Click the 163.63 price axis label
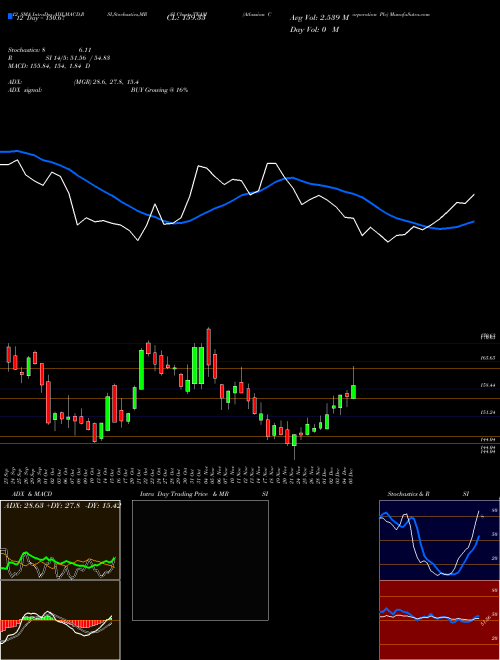500x660 pixels. pos(488,358)
